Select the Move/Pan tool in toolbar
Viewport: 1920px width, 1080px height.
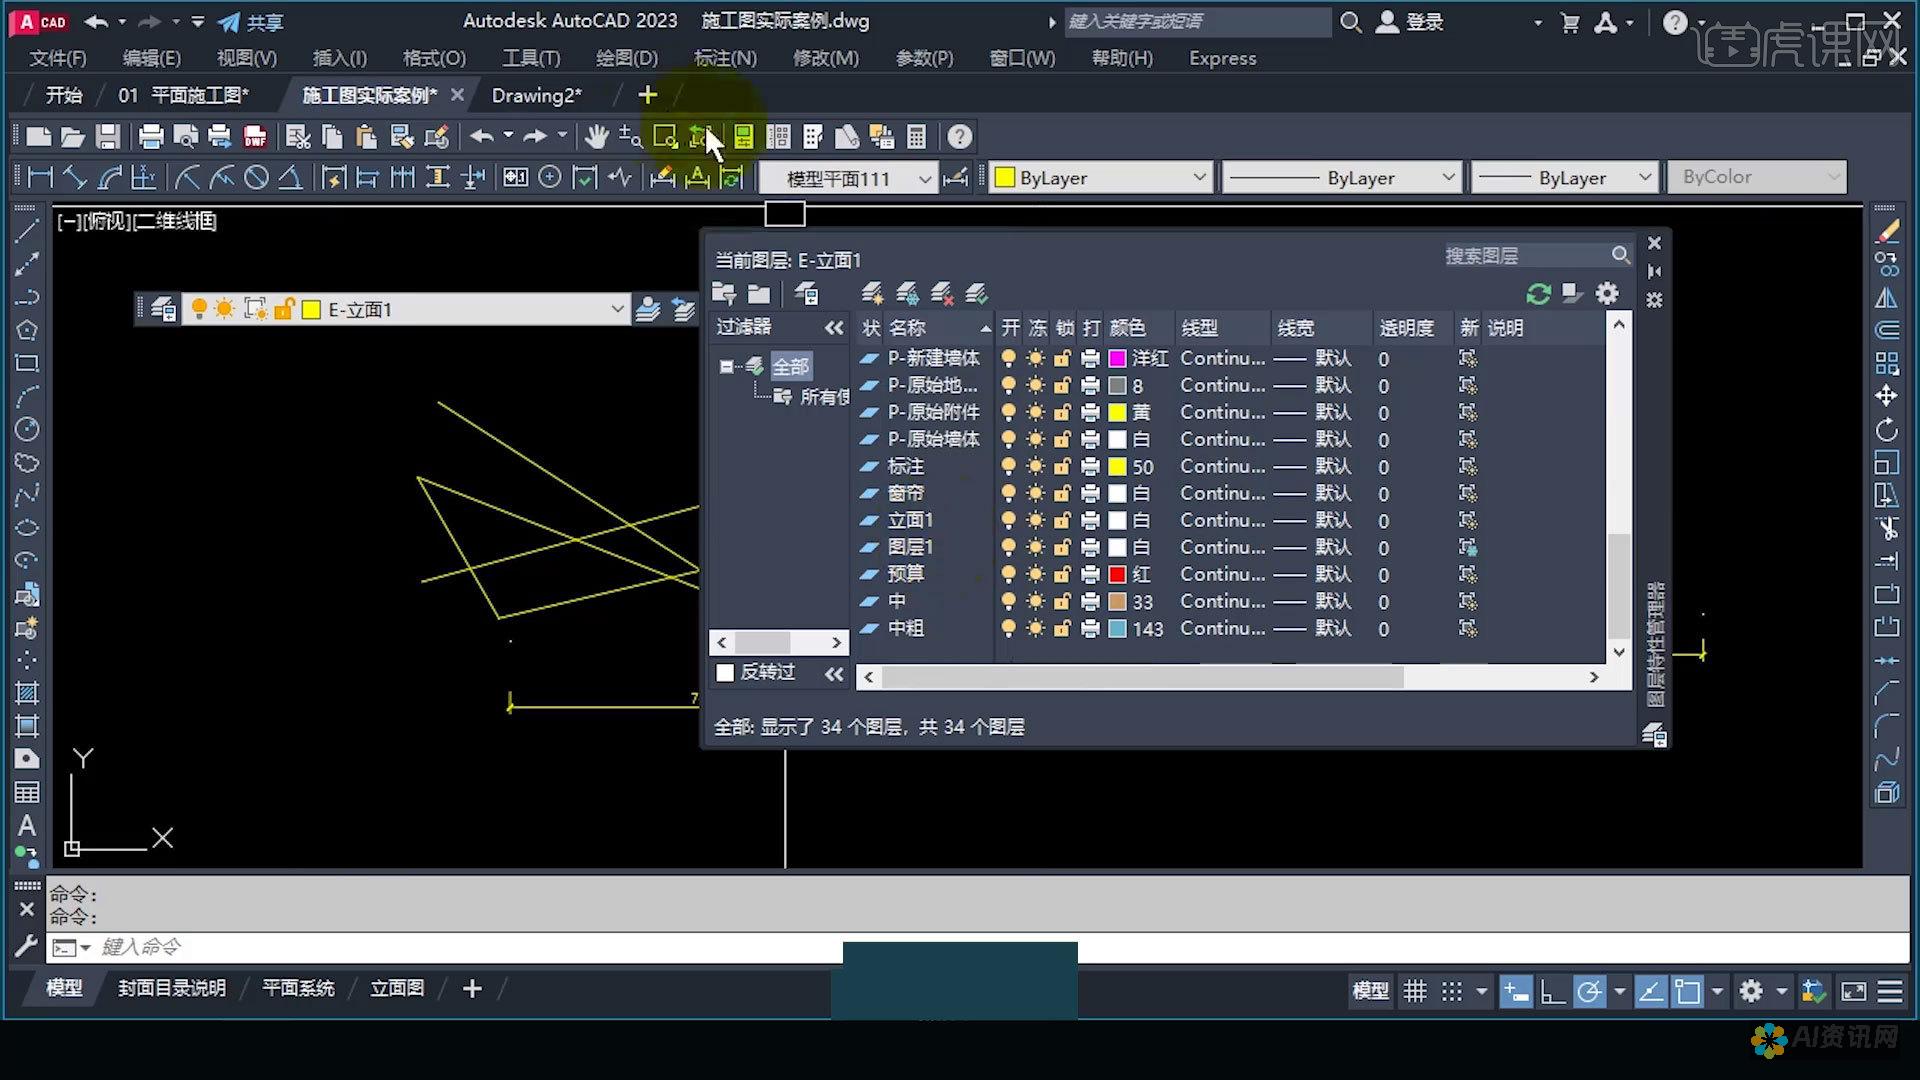click(x=595, y=137)
